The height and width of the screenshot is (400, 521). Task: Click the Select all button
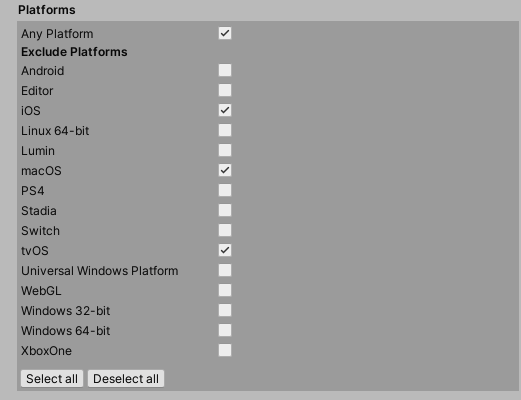[52, 379]
